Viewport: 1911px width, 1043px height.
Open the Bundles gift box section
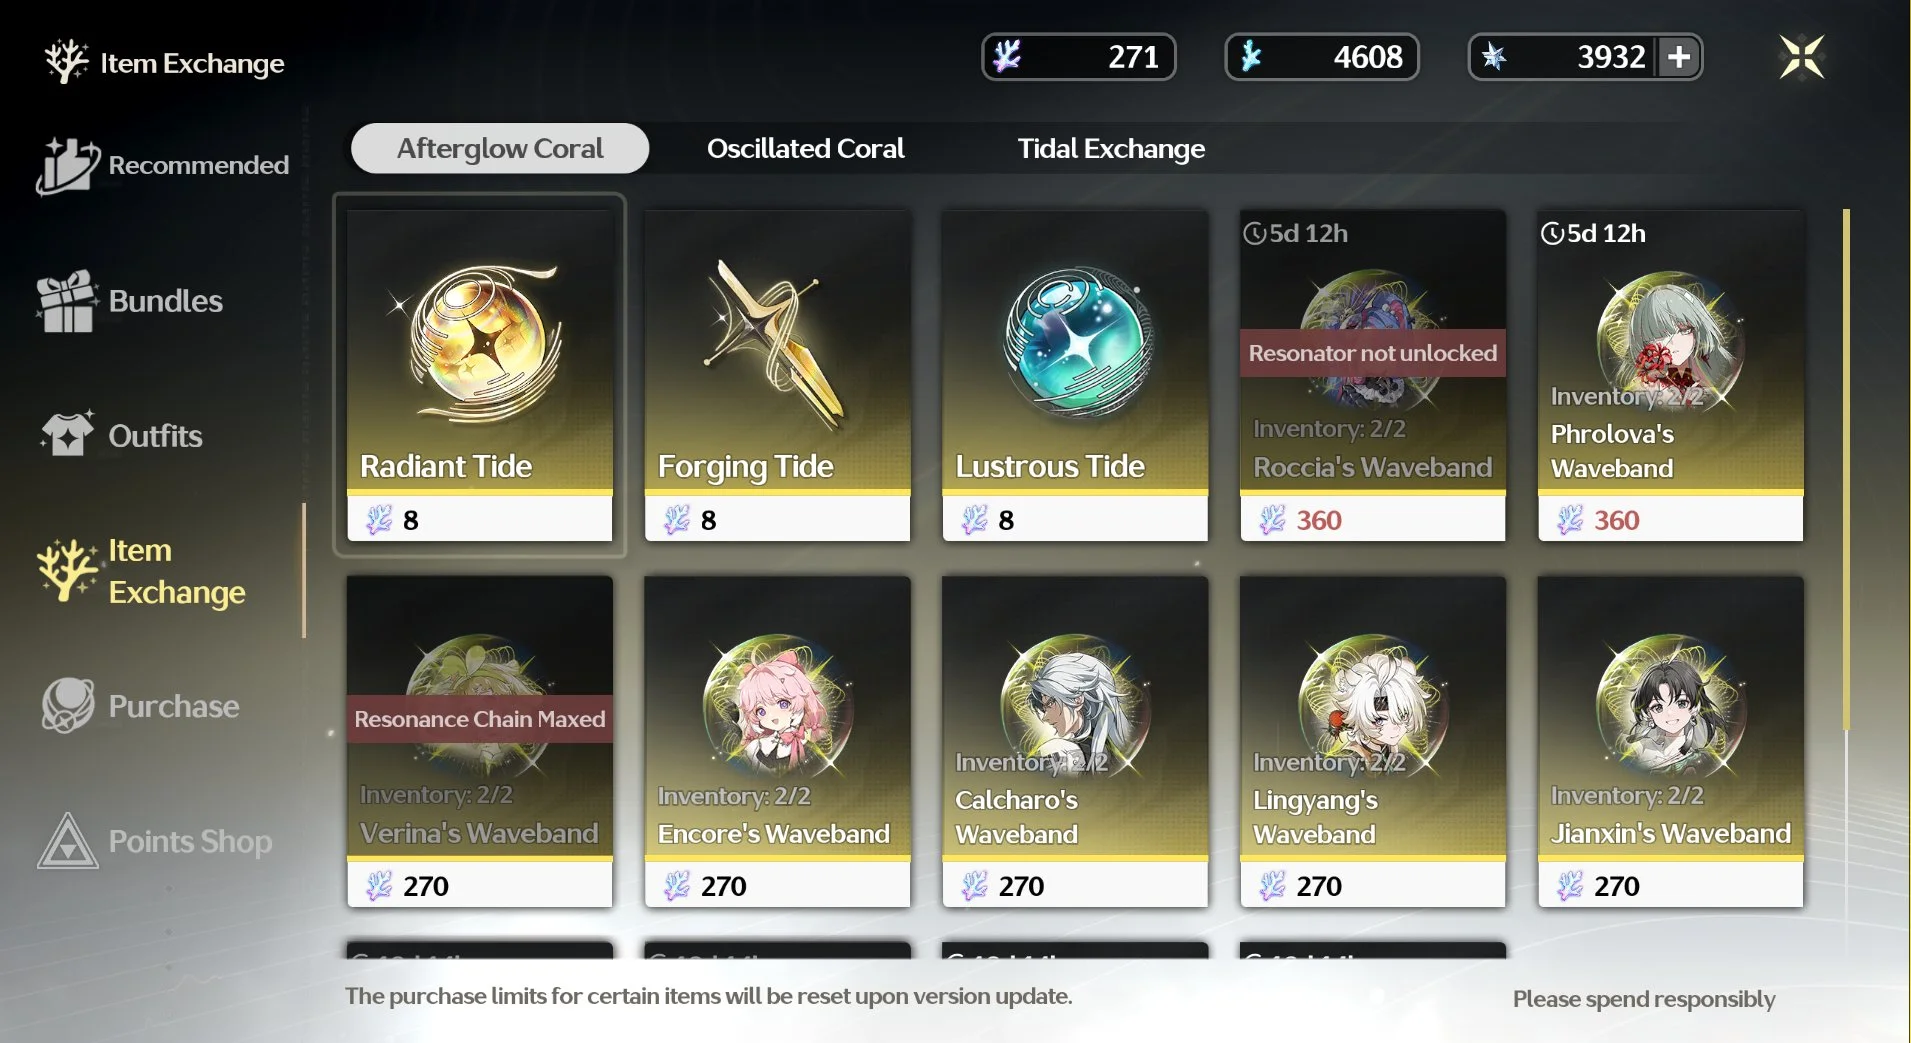(x=130, y=301)
